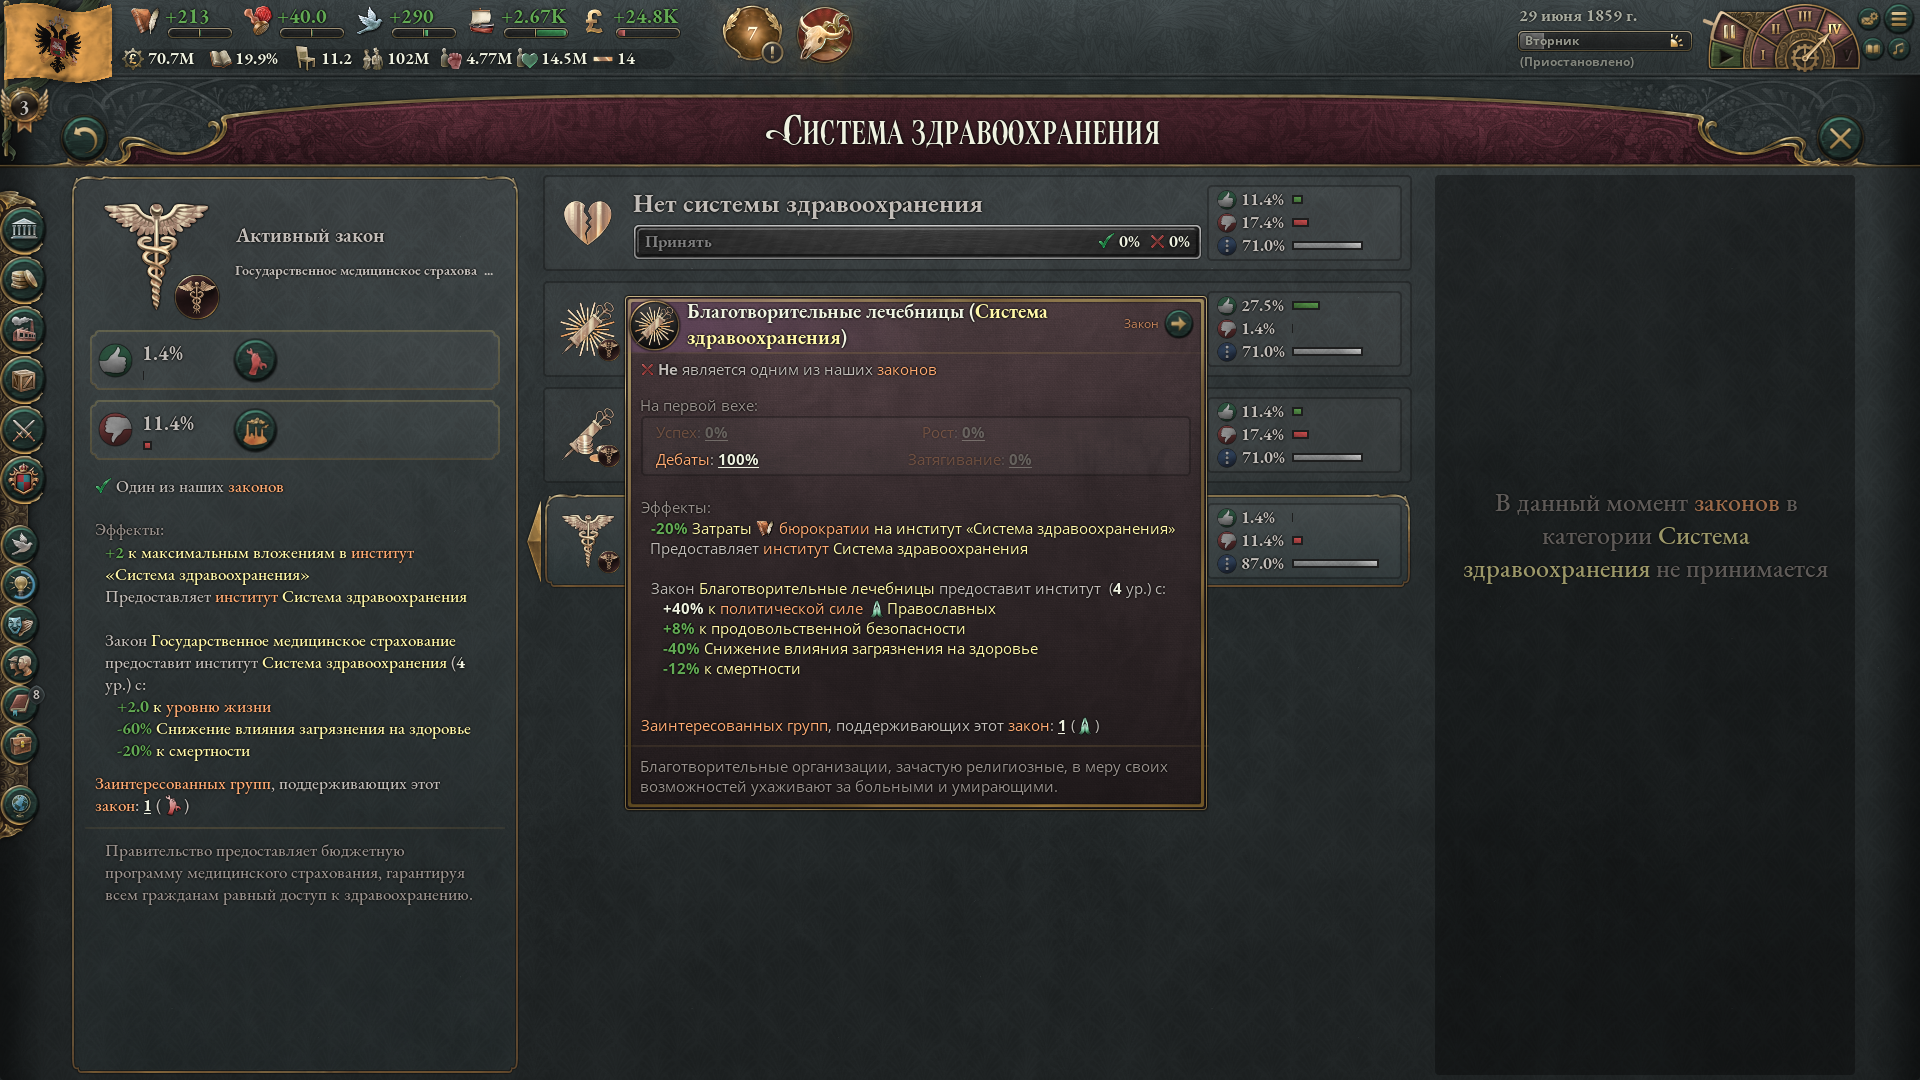This screenshot has height=1080, width=1920.
Task: Click the back arrow button
Action: point(83,138)
